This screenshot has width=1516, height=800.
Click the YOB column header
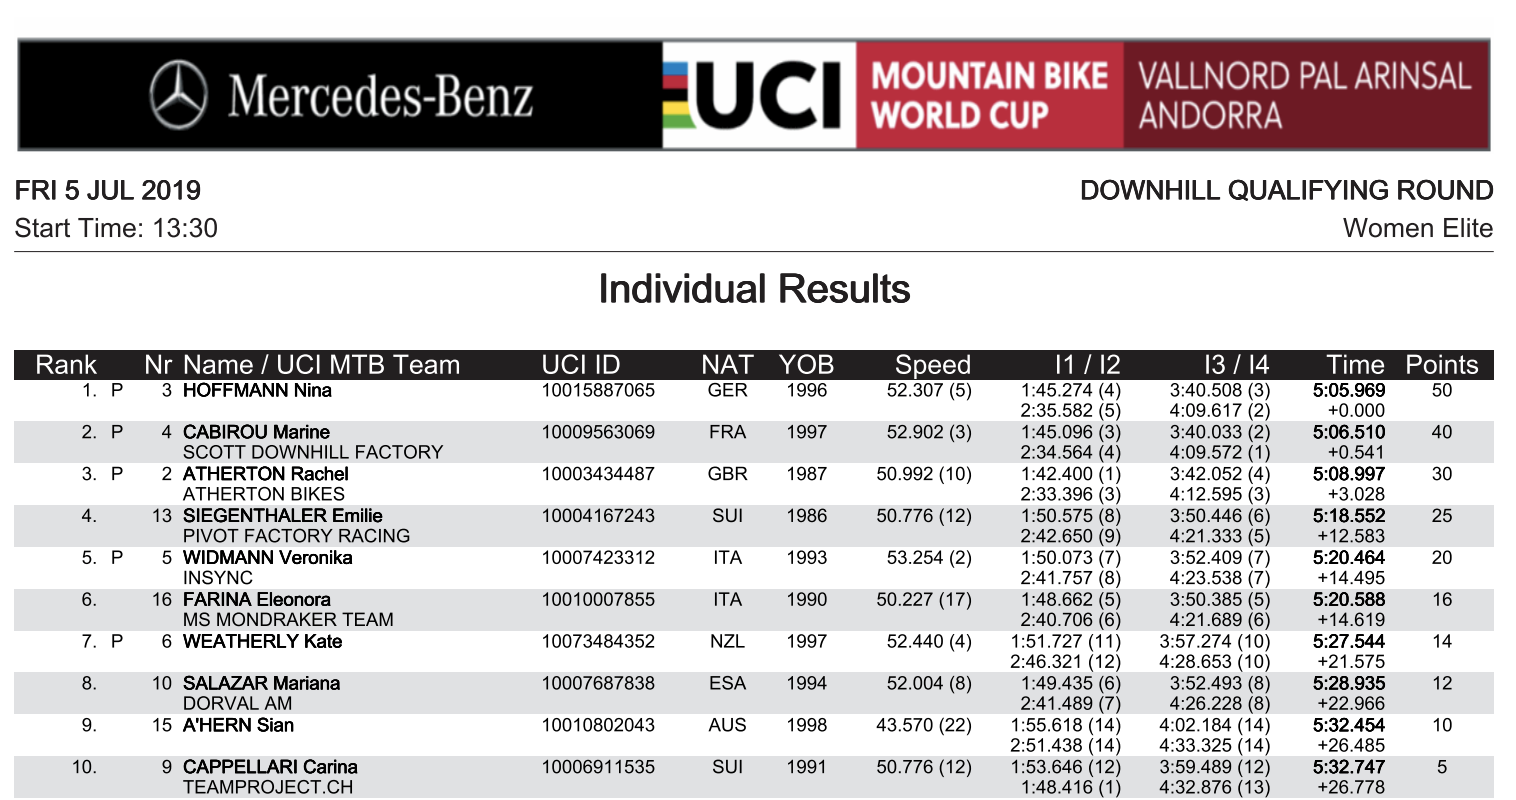pos(806,365)
